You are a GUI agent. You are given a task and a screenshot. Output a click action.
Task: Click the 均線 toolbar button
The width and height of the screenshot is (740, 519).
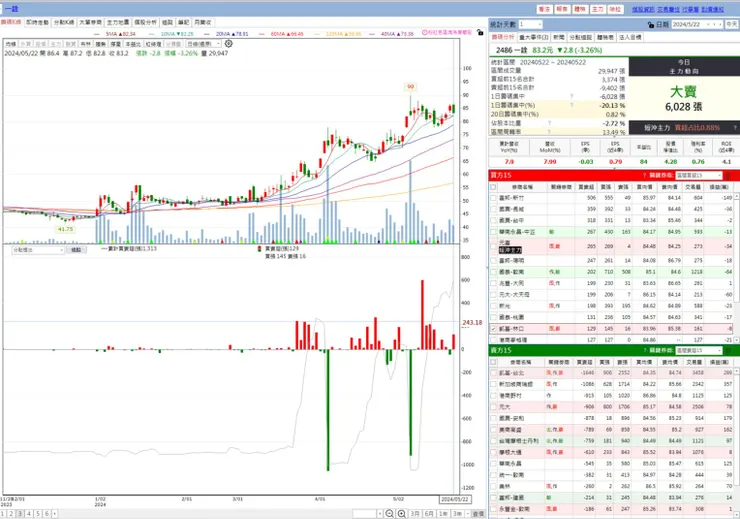tap(11, 44)
